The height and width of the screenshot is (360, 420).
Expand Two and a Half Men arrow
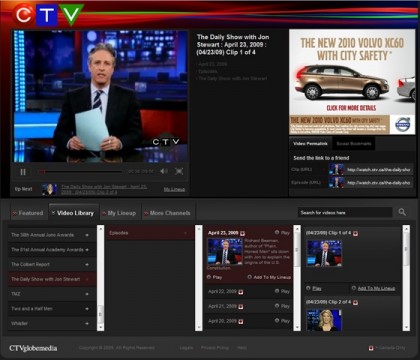(87, 309)
